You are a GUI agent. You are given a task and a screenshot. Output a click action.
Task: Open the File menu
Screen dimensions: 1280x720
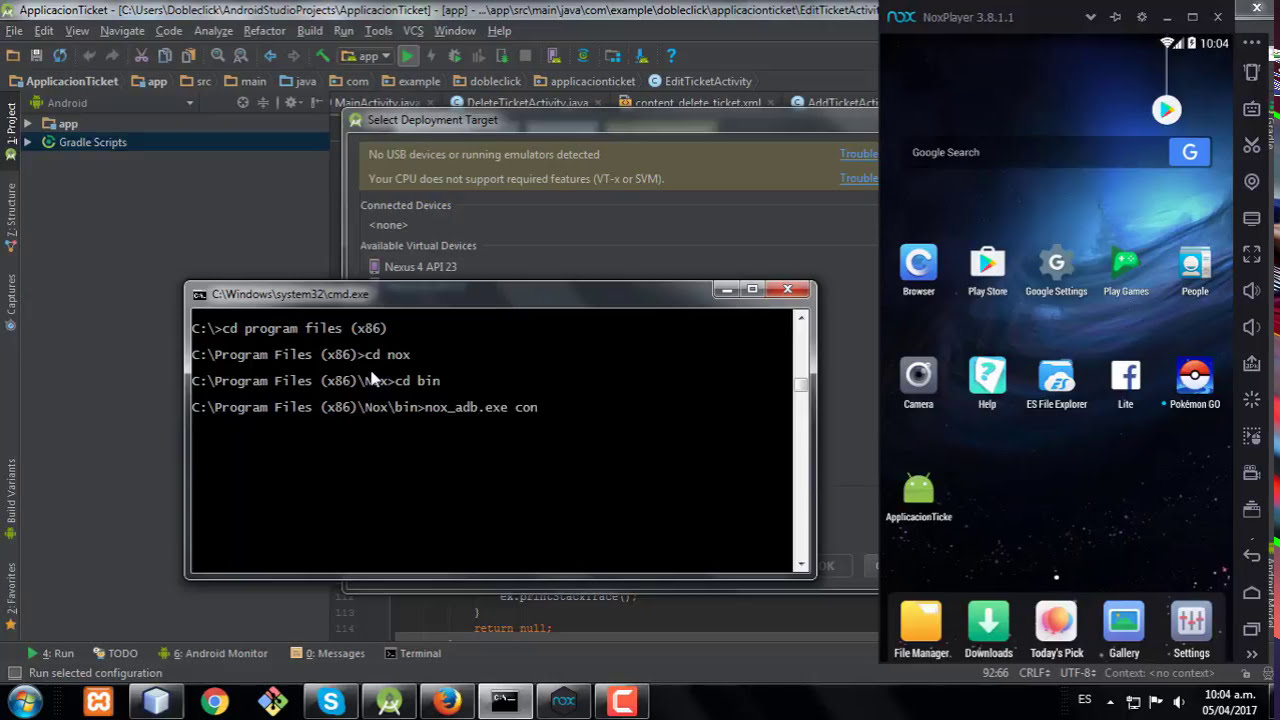[x=14, y=31]
